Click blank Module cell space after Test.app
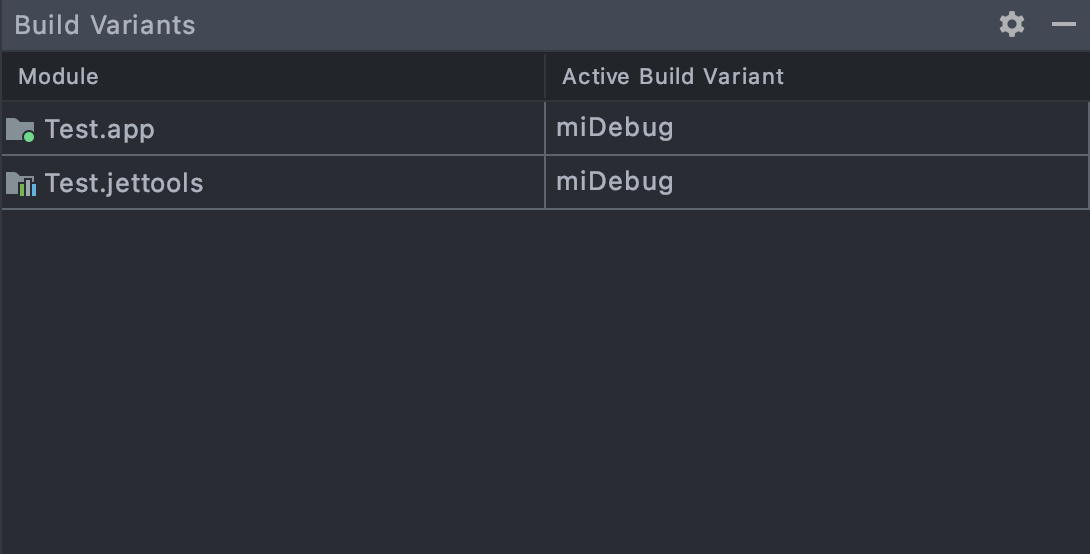Viewport: 1090px width, 554px height. (350, 129)
